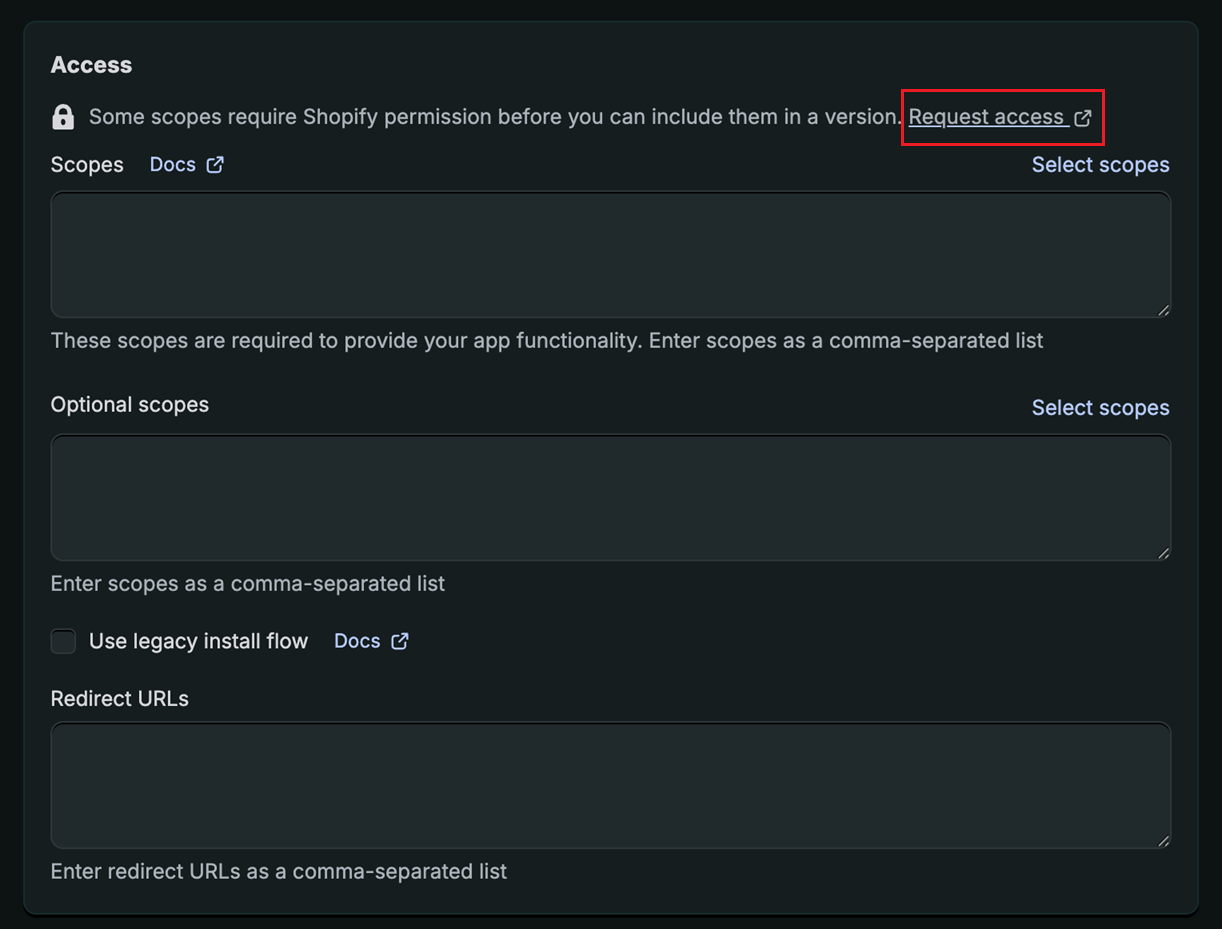1222x929 pixels.
Task: Focus the required Scopes text area
Action: [x=610, y=255]
